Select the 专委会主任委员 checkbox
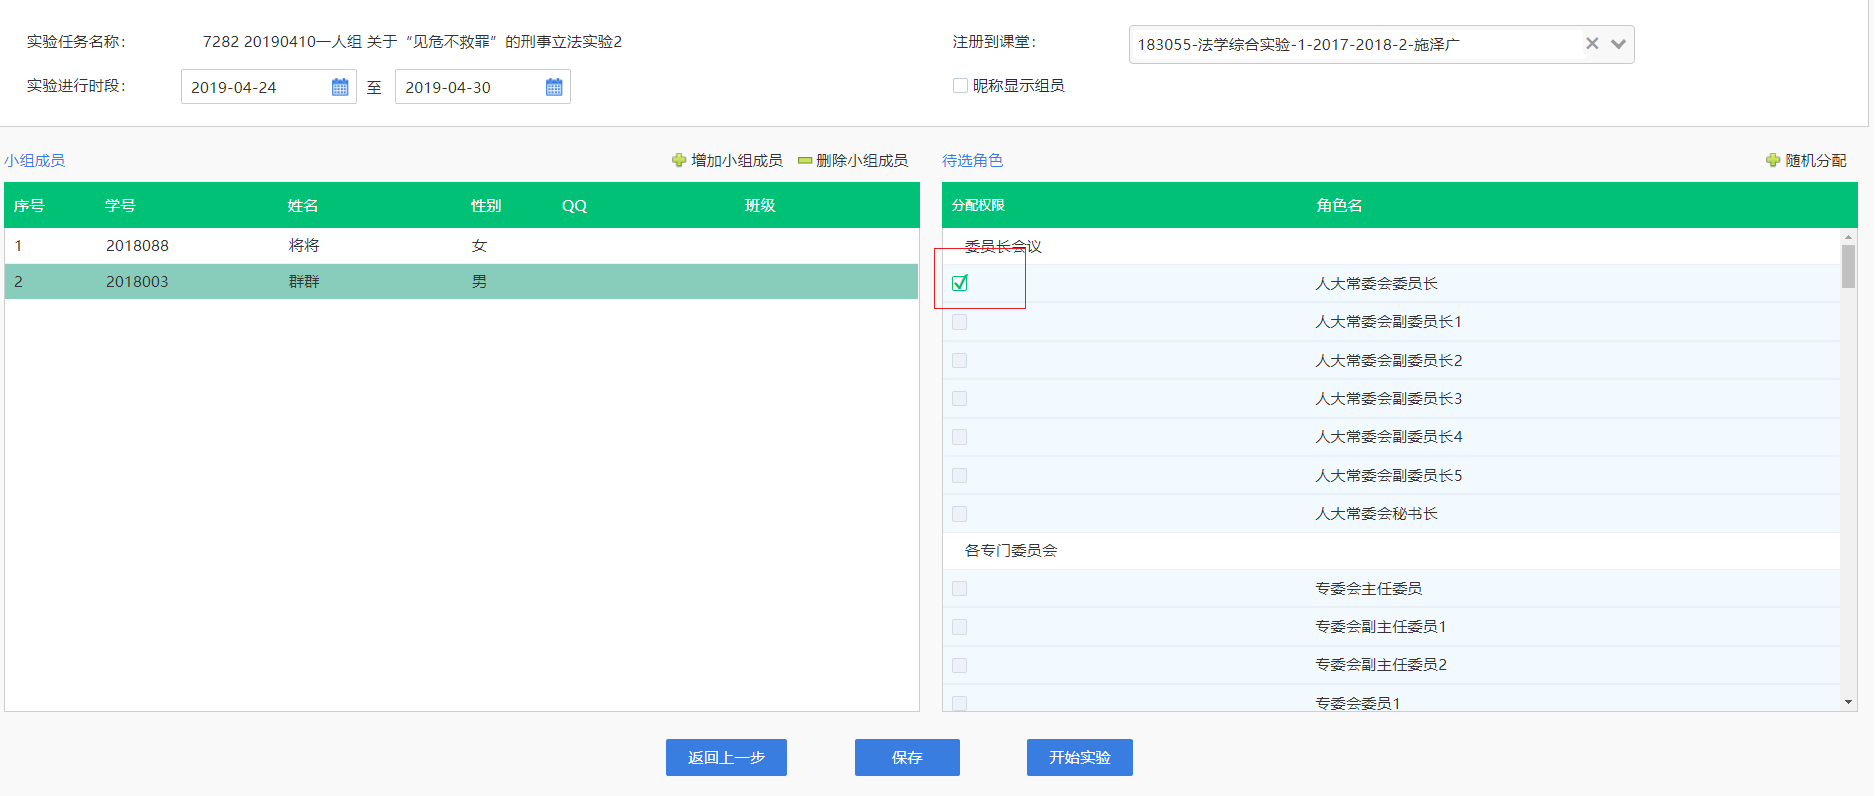 click(960, 589)
